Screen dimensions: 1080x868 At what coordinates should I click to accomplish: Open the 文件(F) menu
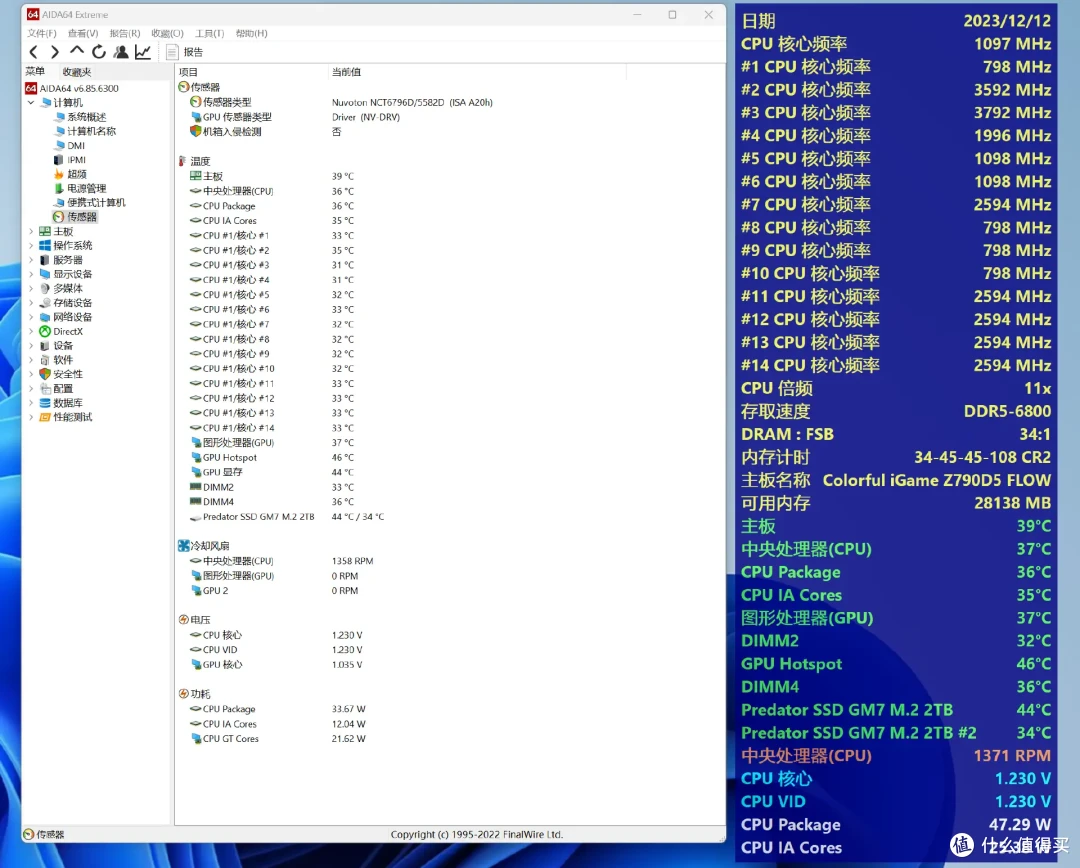[x=41, y=33]
